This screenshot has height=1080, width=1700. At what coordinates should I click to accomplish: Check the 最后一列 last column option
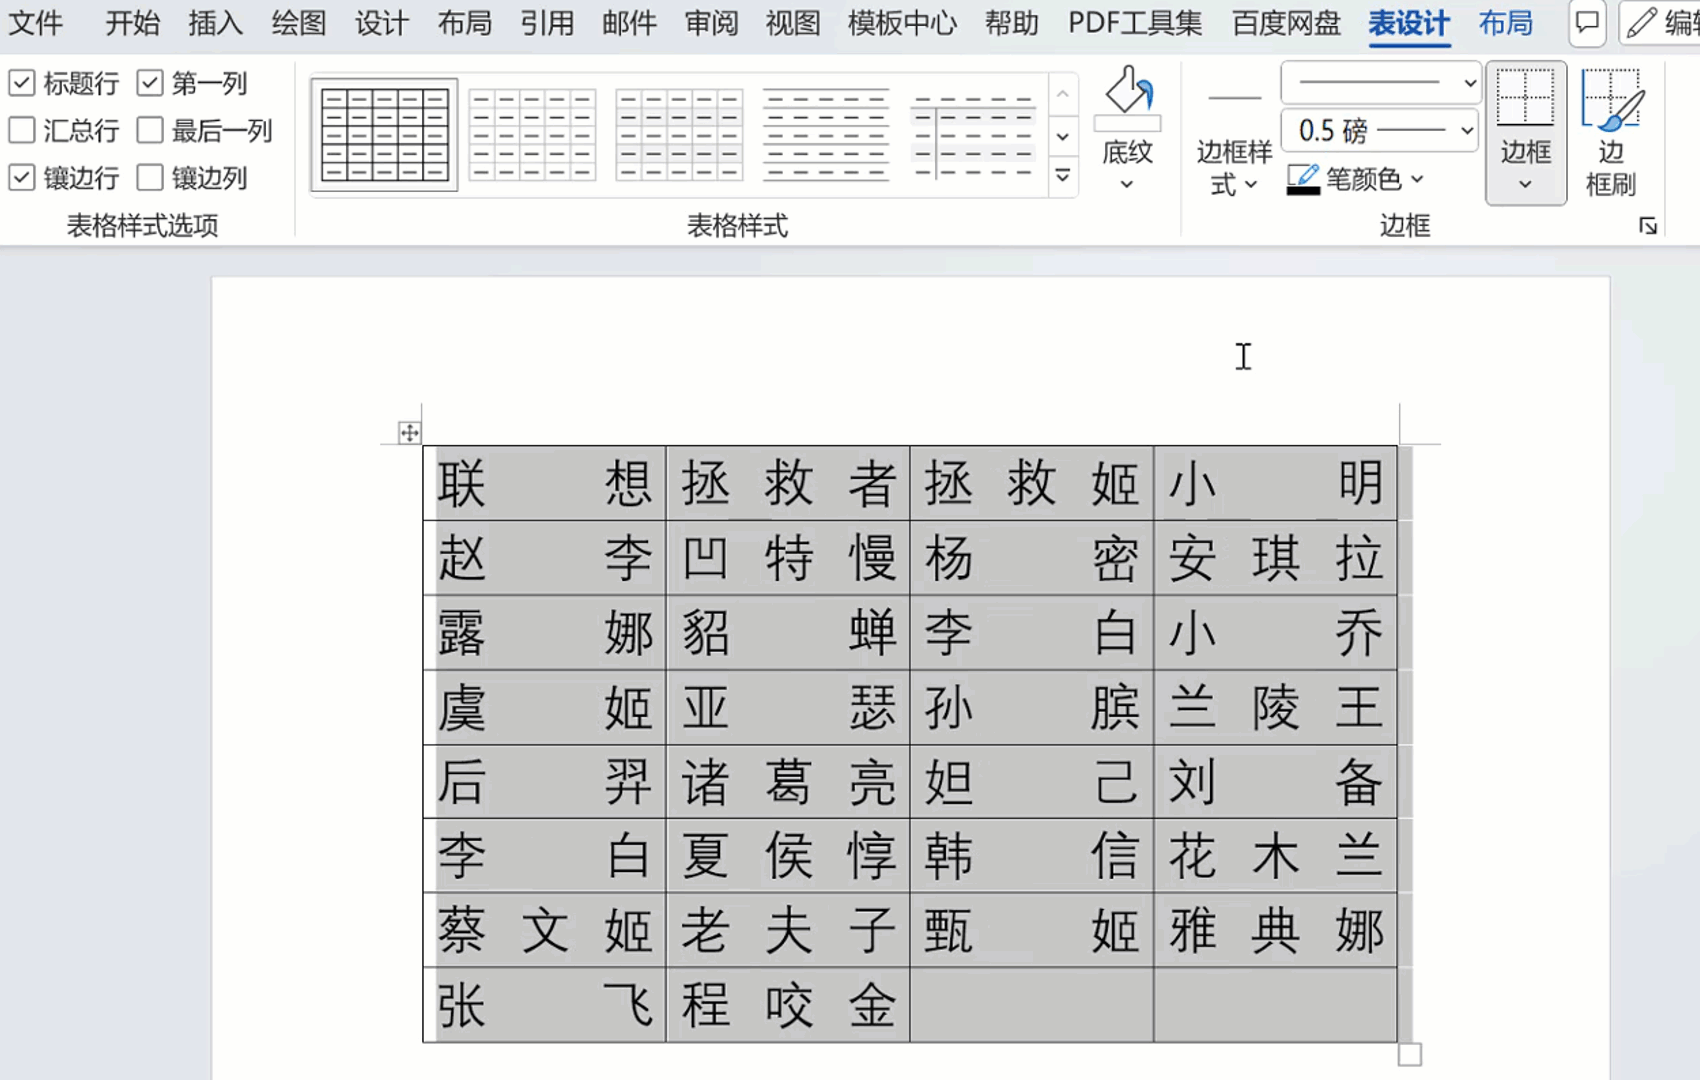tap(150, 130)
